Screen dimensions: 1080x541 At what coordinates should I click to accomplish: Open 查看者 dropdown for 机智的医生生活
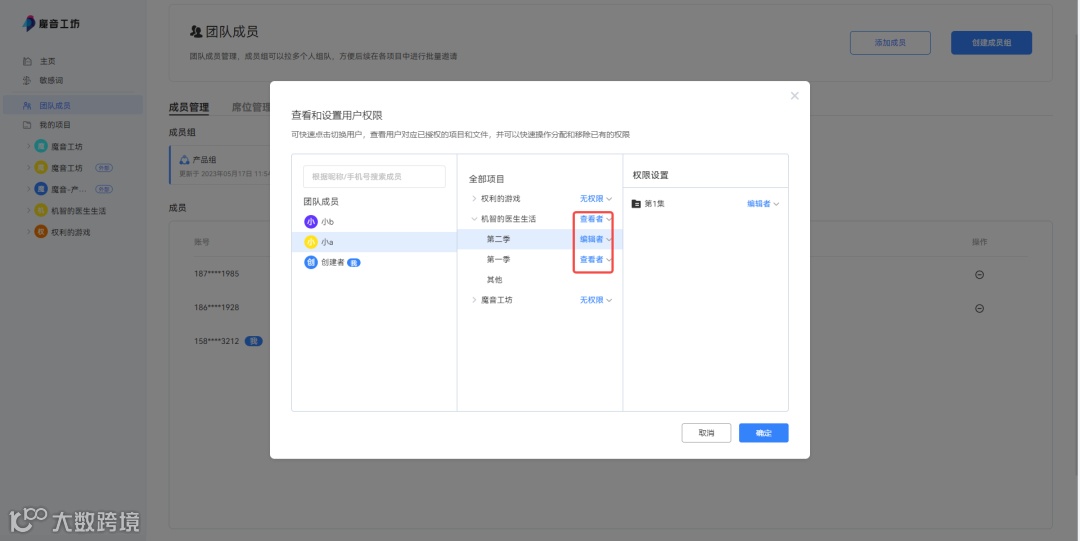pyautogui.click(x=595, y=219)
